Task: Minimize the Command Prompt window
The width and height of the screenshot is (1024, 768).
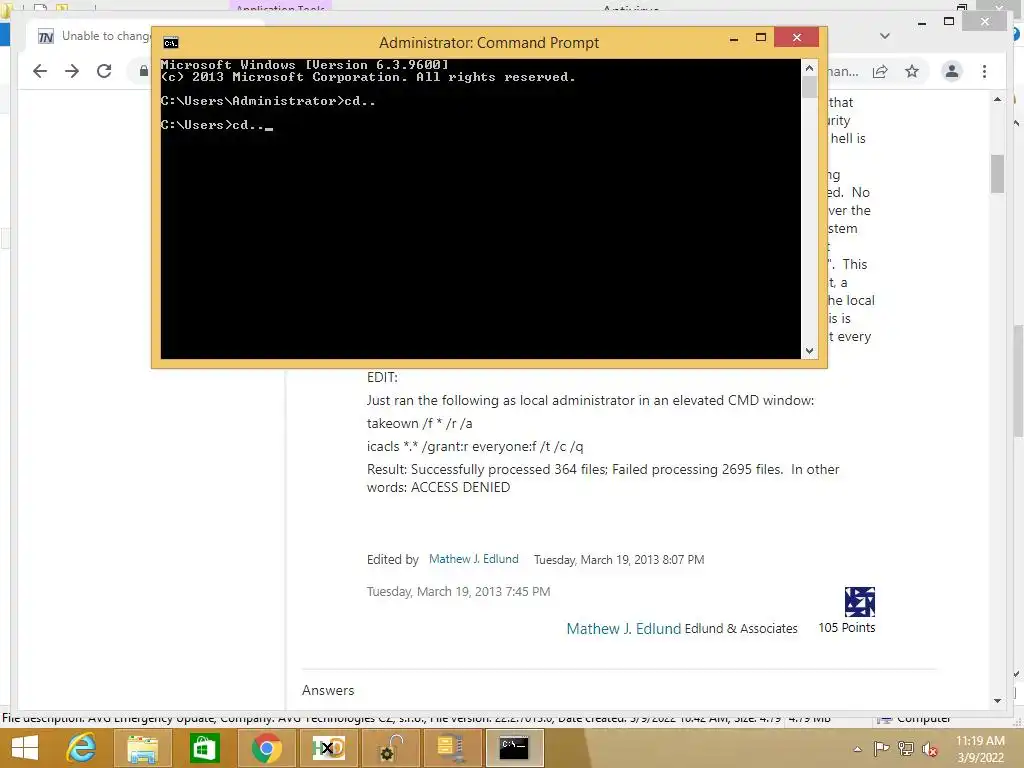Action: (x=733, y=39)
